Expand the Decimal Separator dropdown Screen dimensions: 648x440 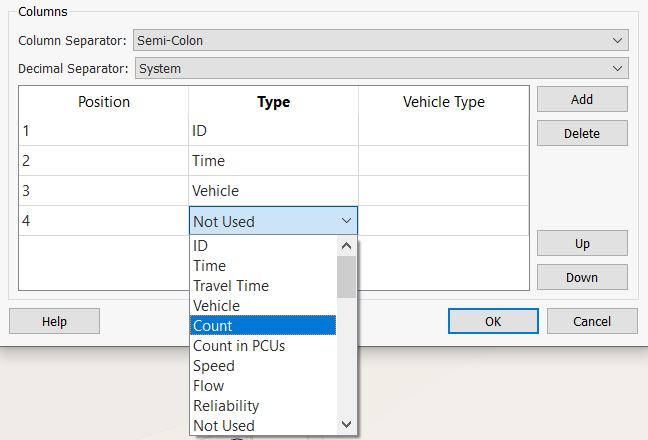tap(380, 69)
